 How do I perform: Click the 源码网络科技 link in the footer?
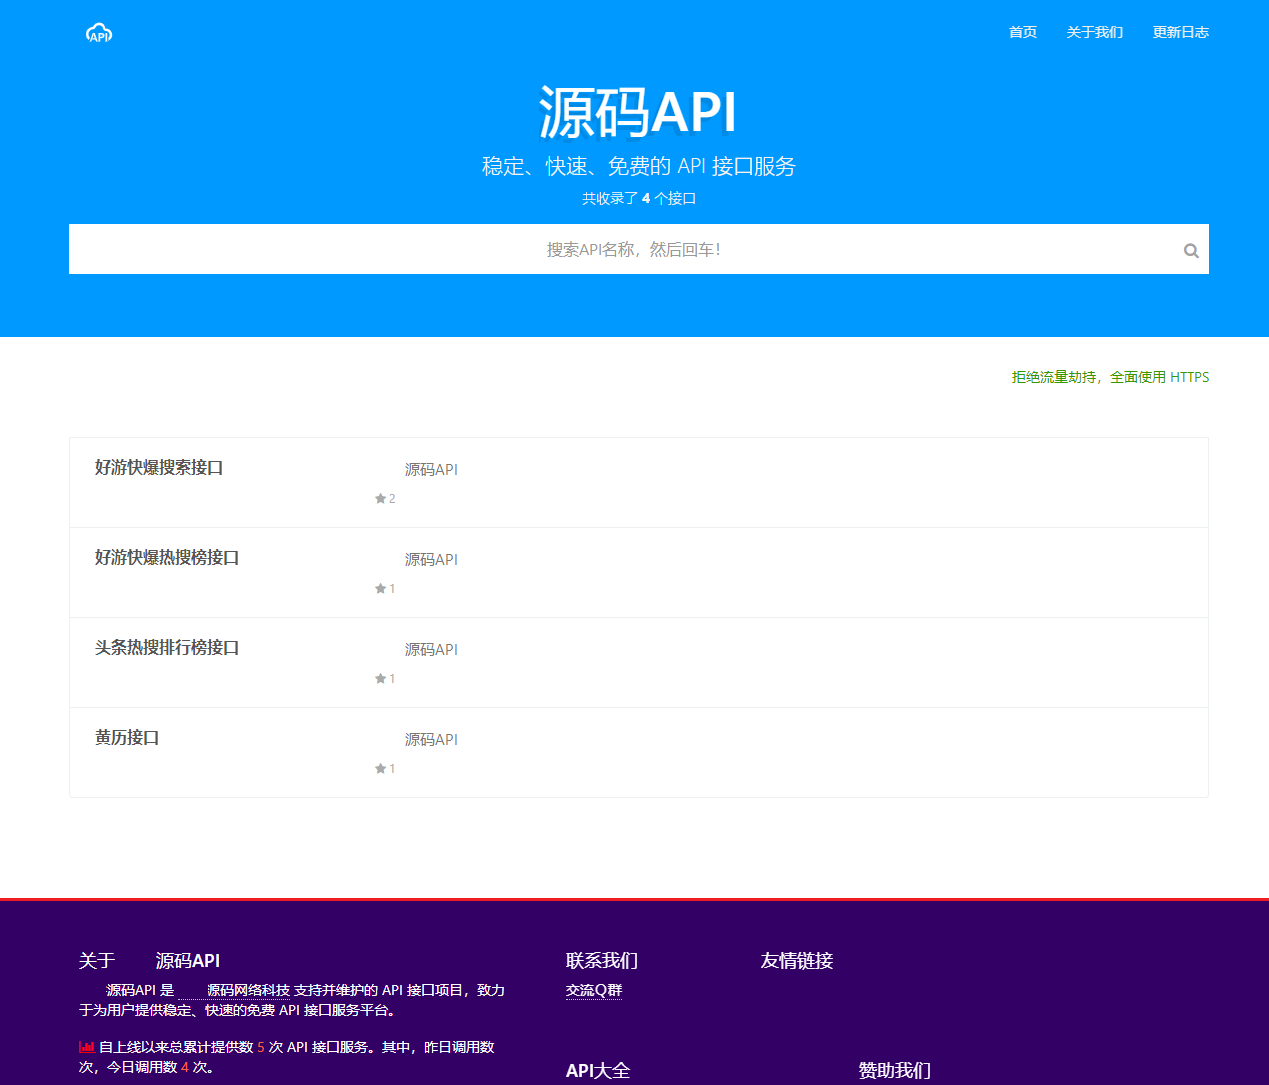tap(249, 990)
